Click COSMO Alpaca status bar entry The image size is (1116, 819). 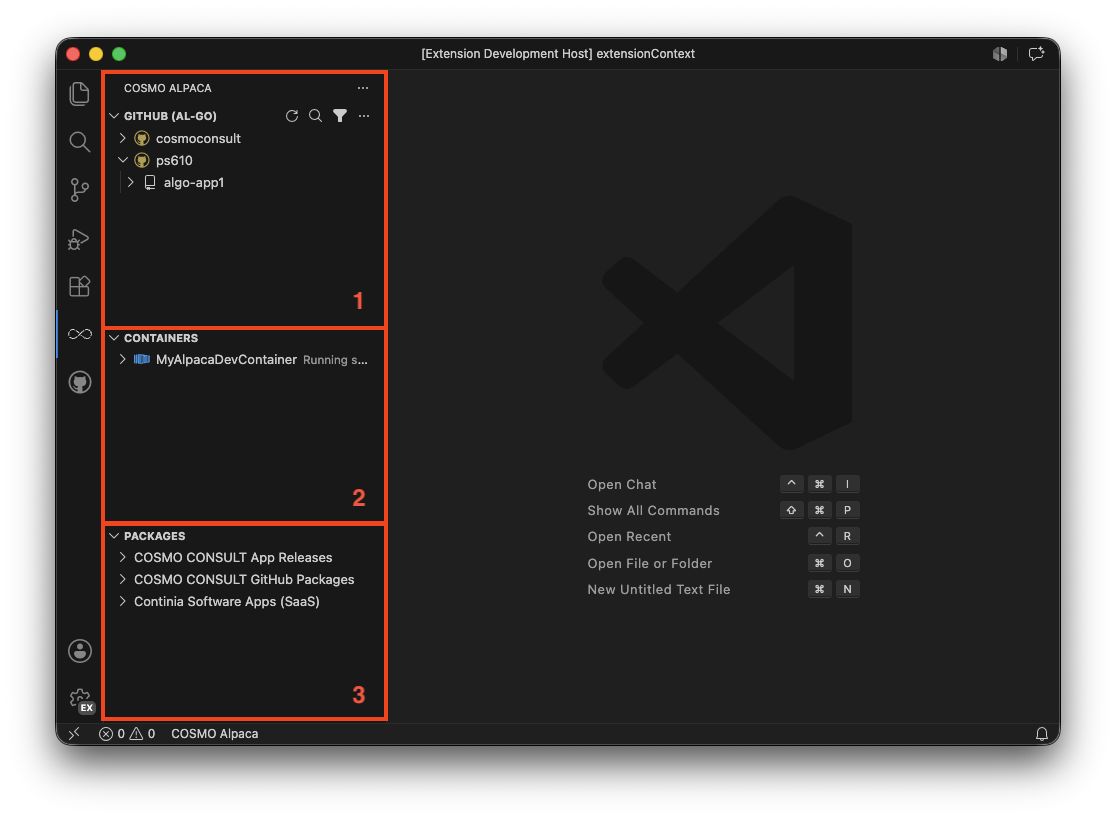tap(214, 734)
